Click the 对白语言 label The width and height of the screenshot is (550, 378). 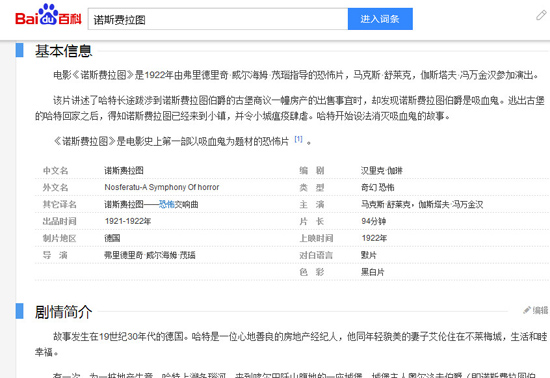(316, 255)
